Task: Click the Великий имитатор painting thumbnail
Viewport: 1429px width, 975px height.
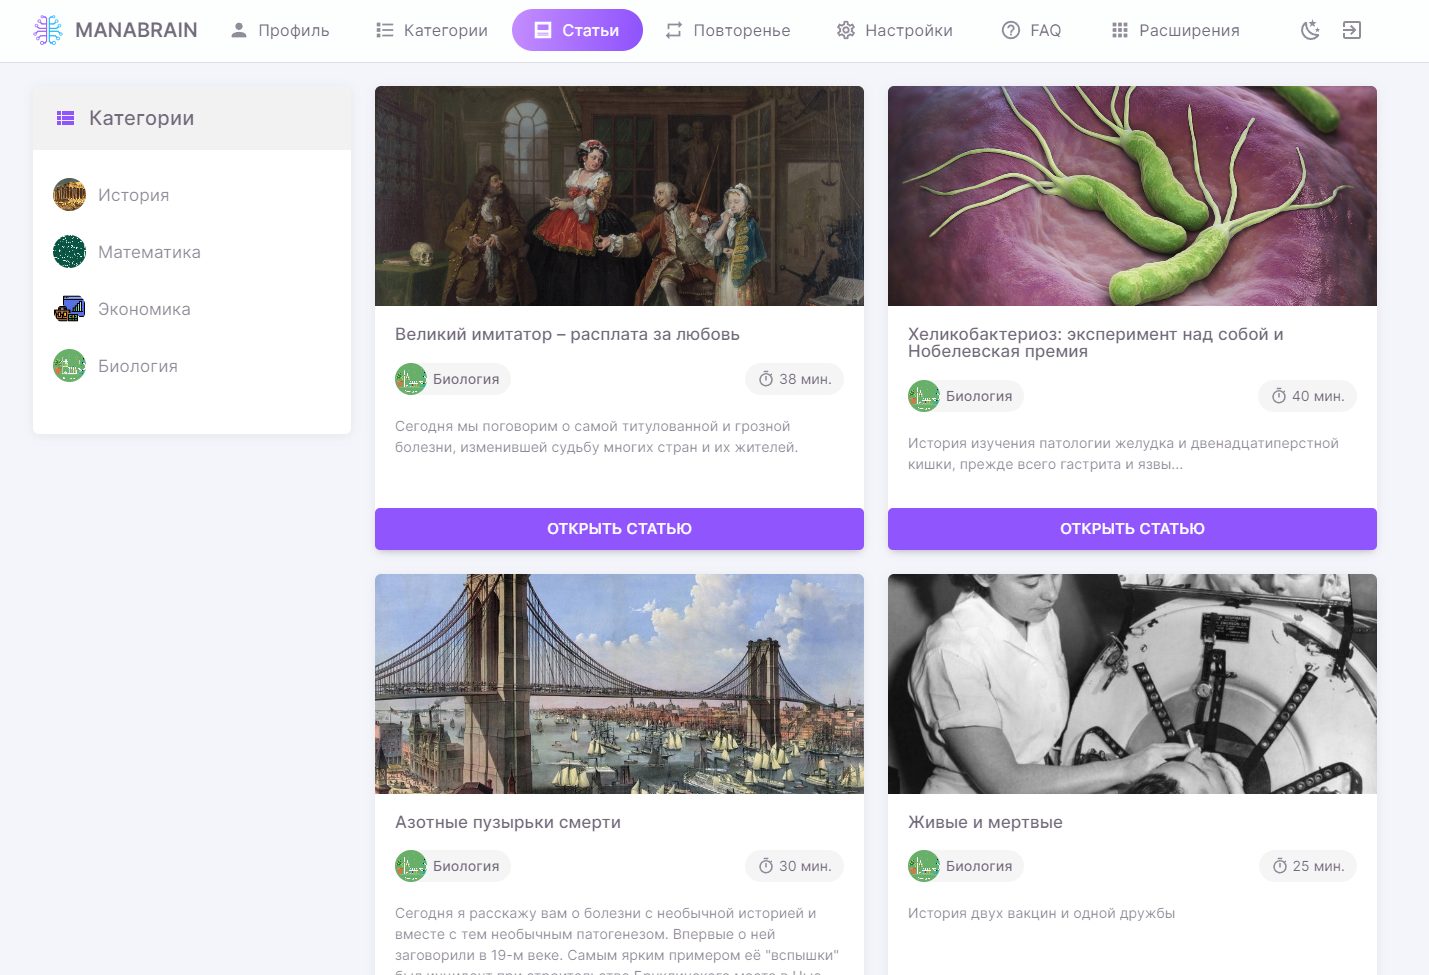Action: click(x=619, y=196)
